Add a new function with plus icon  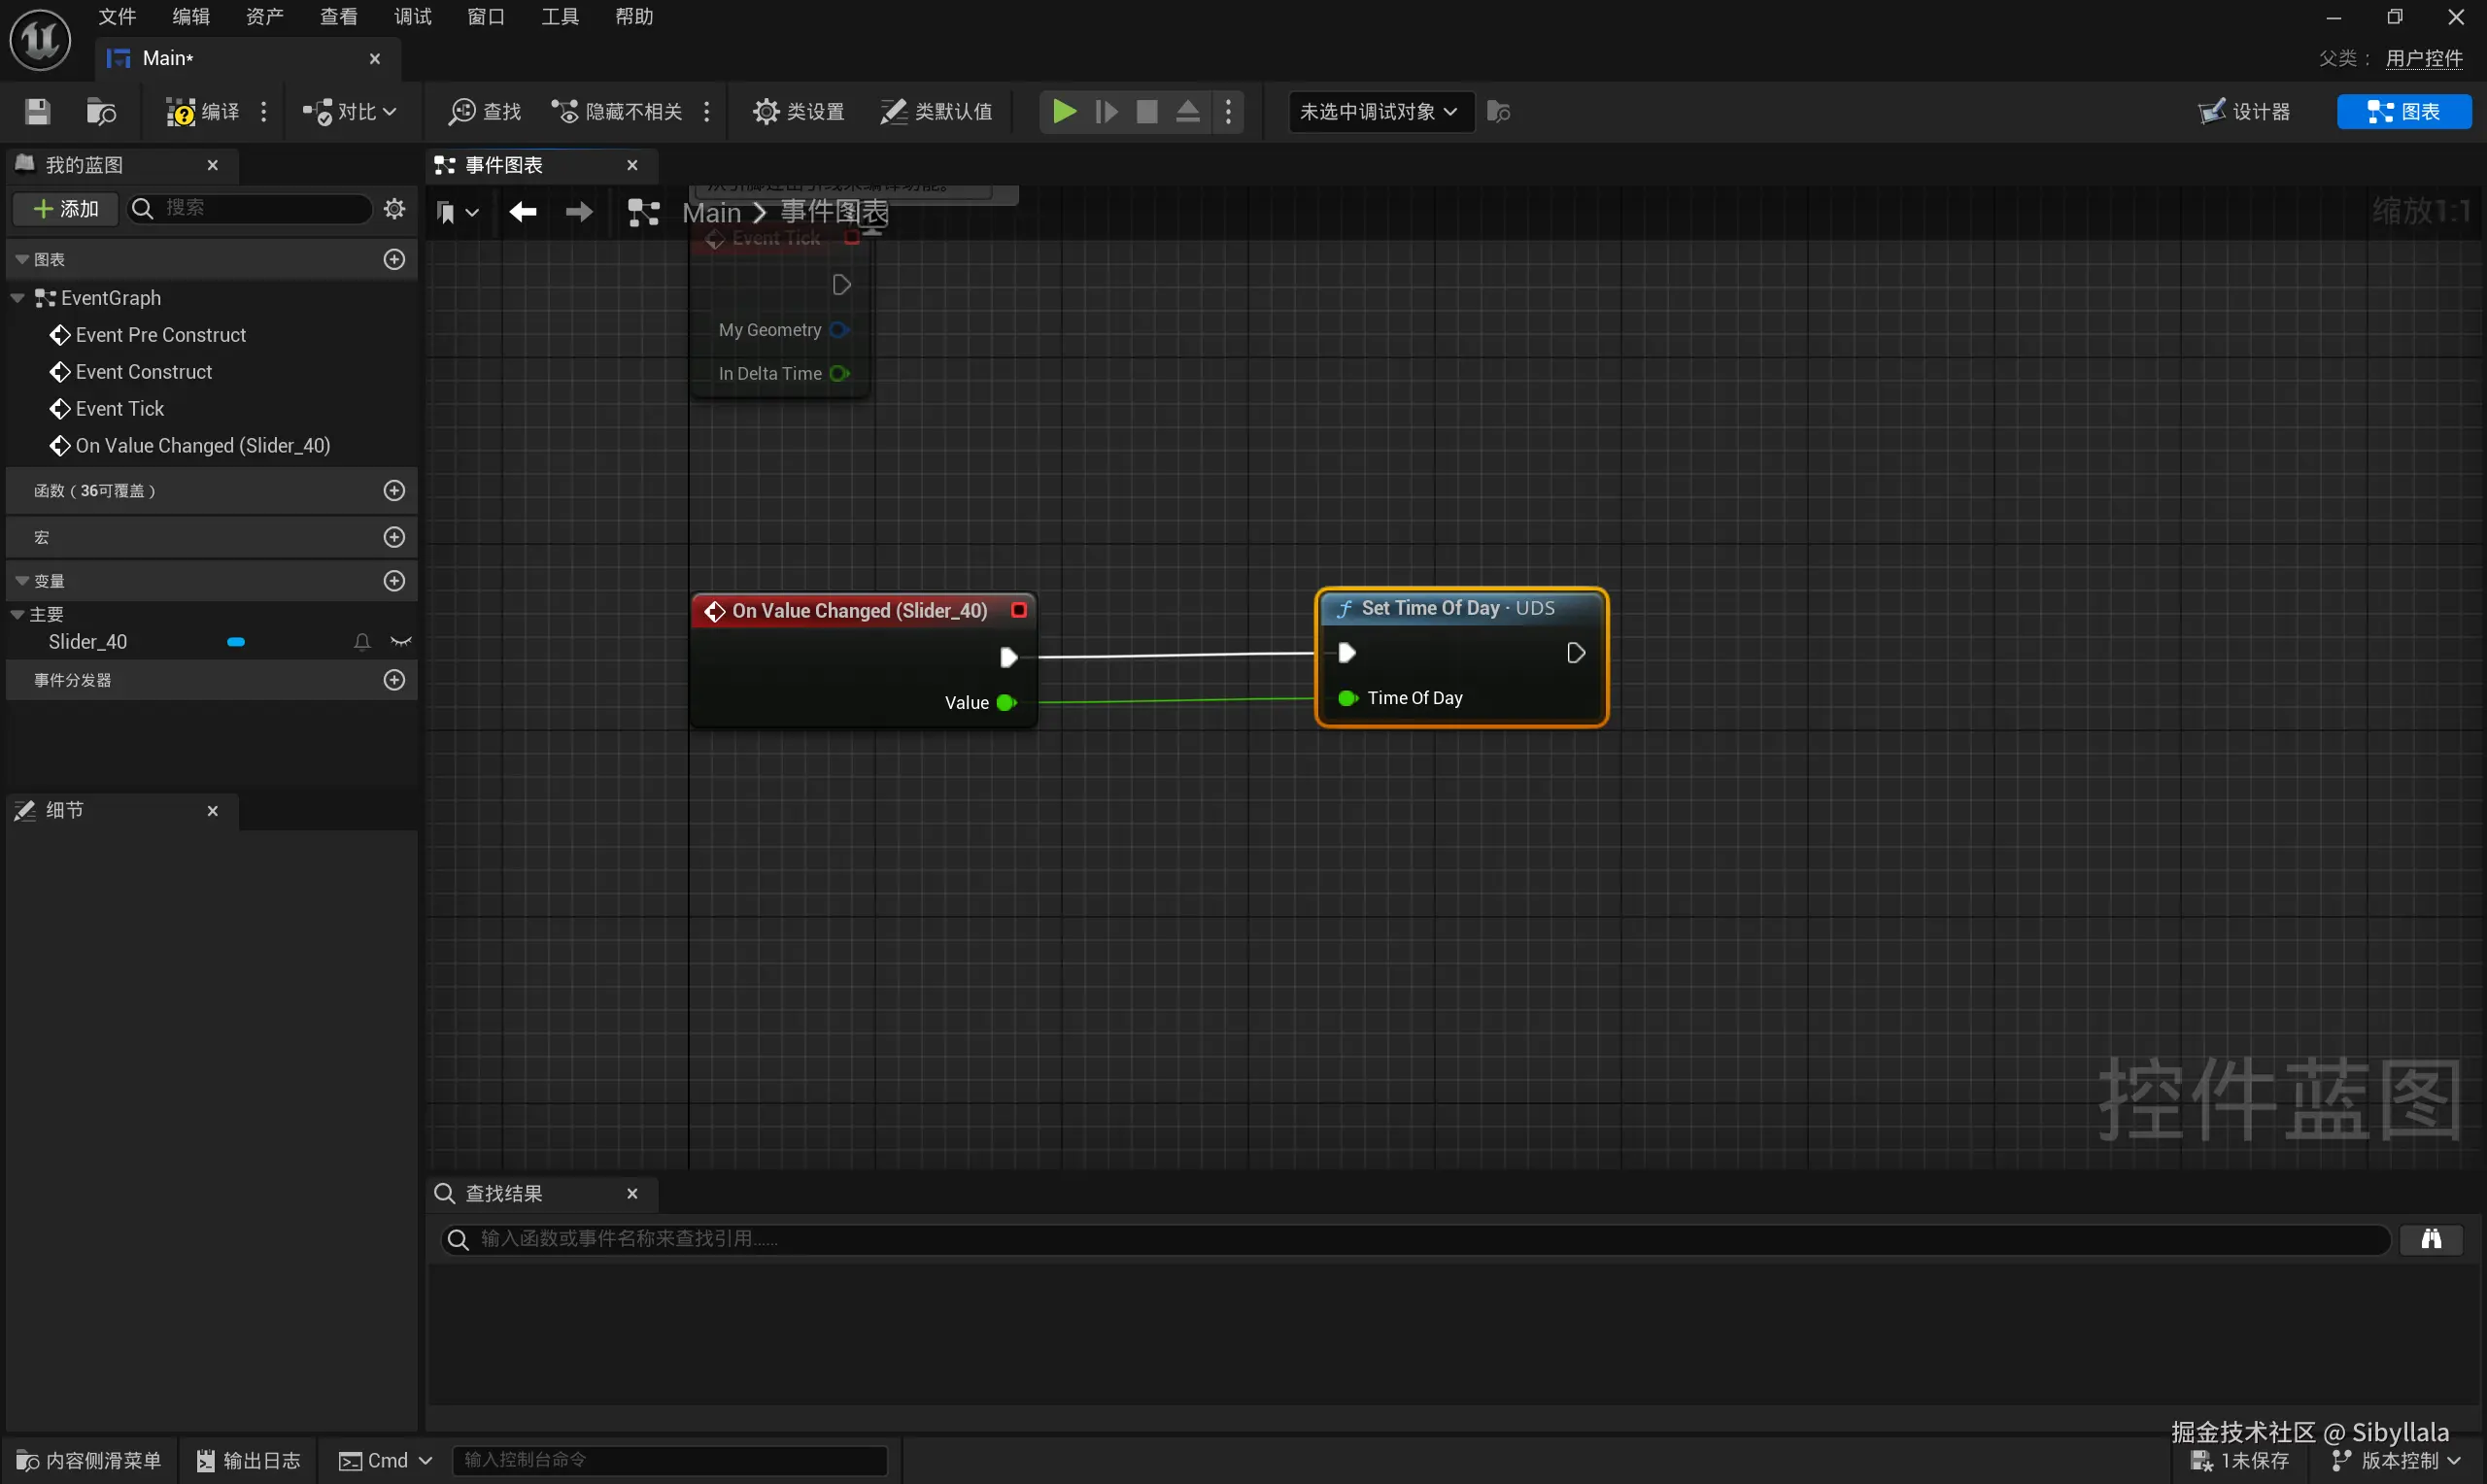pos(394,491)
